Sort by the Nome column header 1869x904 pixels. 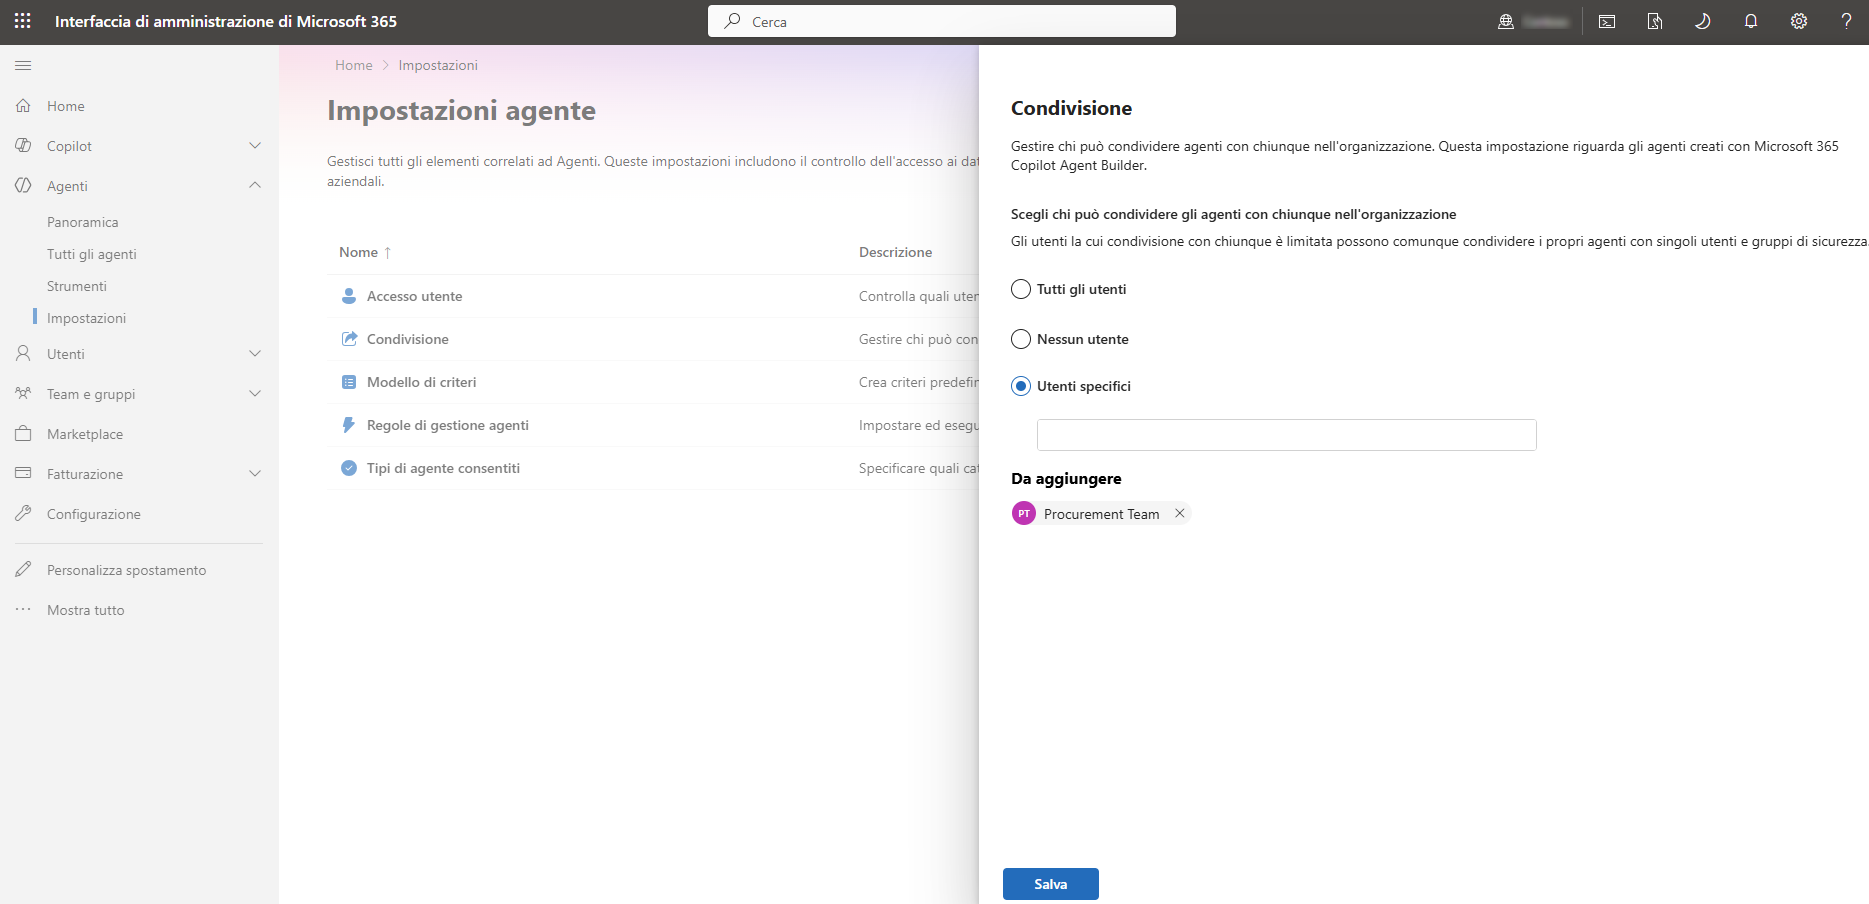(365, 252)
